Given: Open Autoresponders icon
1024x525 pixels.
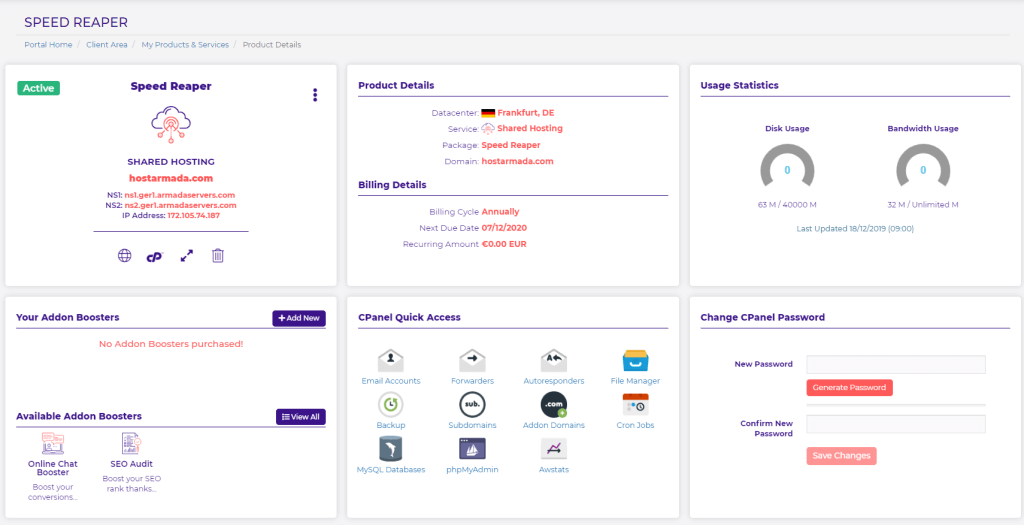Looking at the screenshot, I should [x=554, y=360].
